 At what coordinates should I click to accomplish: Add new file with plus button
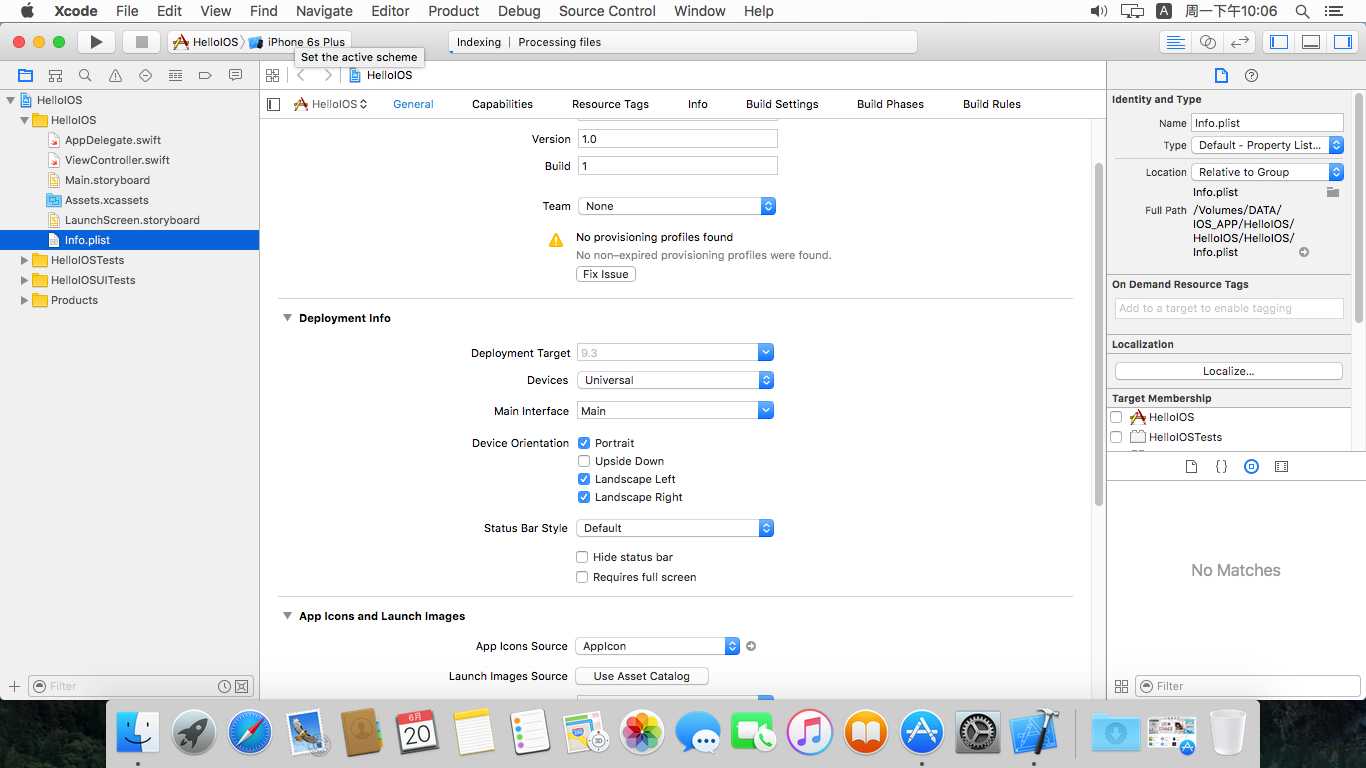click(x=14, y=686)
